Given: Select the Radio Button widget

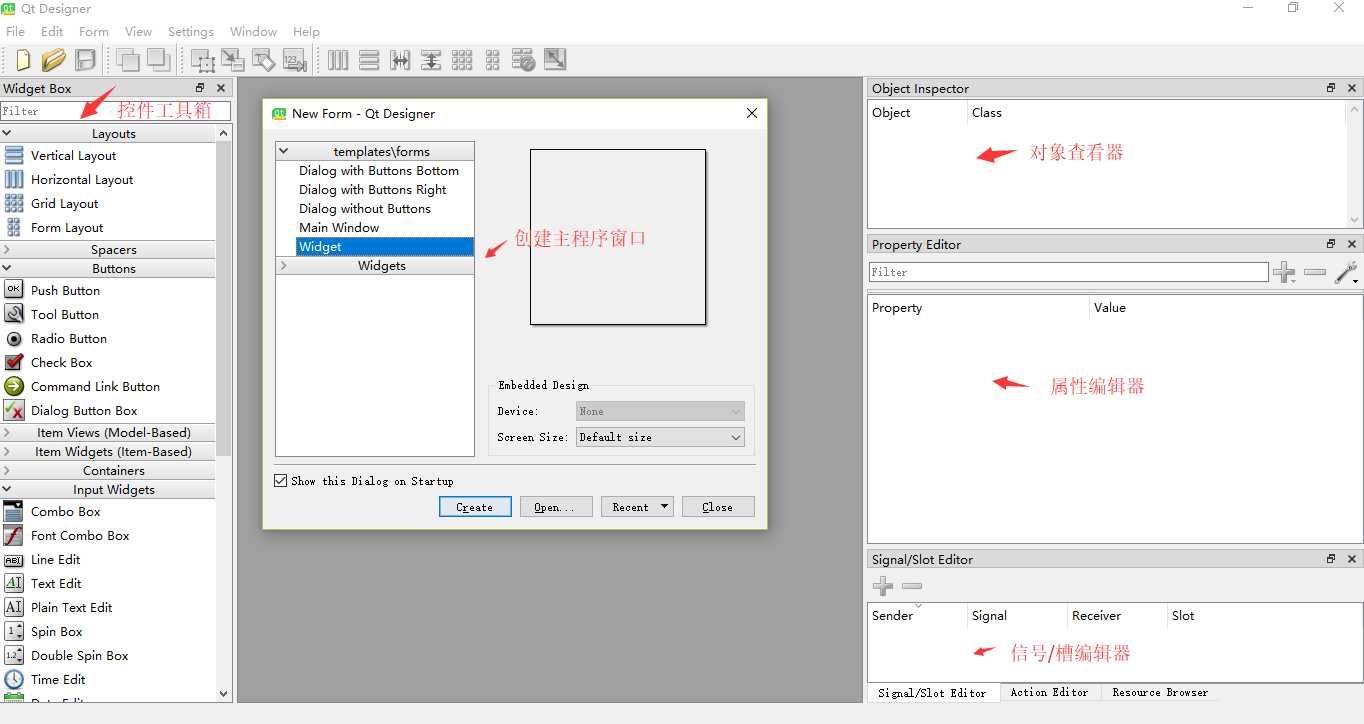Looking at the screenshot, I should point(69,338).
